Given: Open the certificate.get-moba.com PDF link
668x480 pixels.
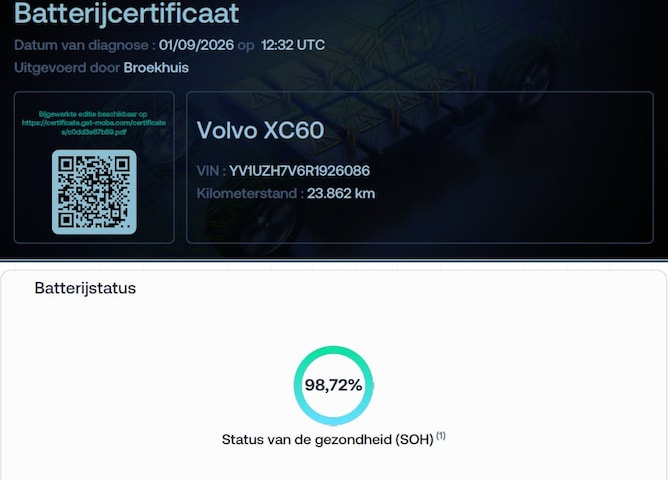Looking at the screenshot, I should tap(94, 127).
